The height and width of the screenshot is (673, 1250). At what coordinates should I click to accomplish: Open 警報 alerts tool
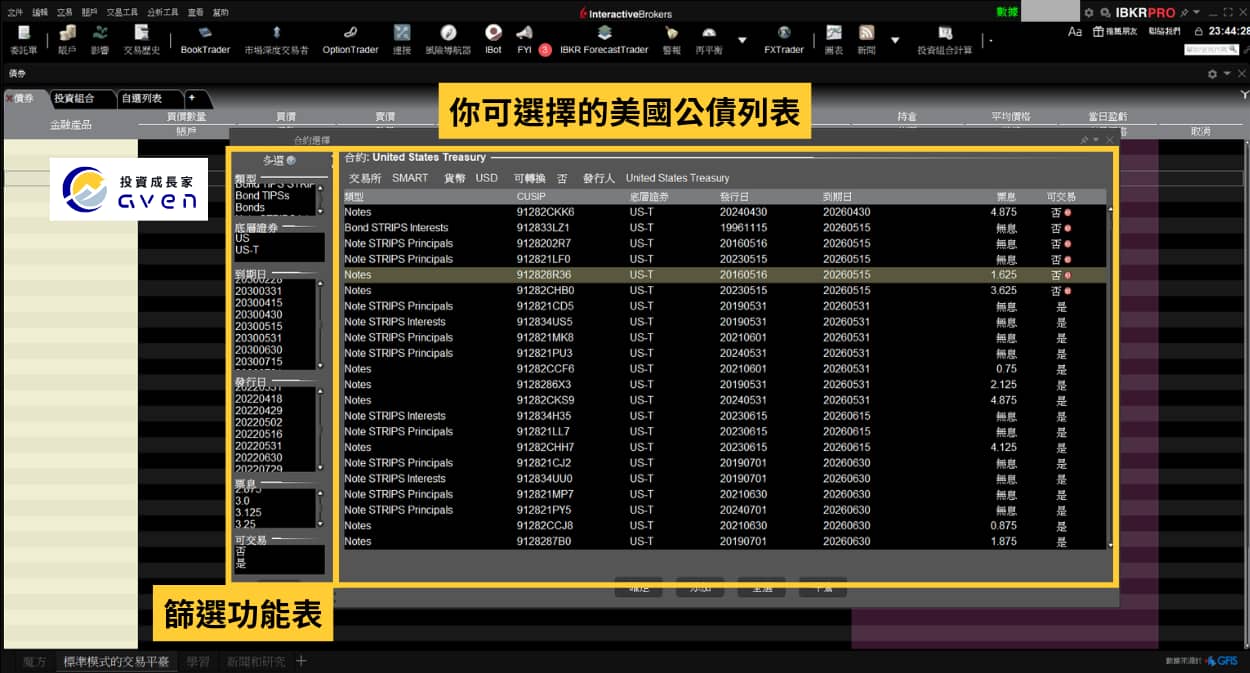point(671,39)
